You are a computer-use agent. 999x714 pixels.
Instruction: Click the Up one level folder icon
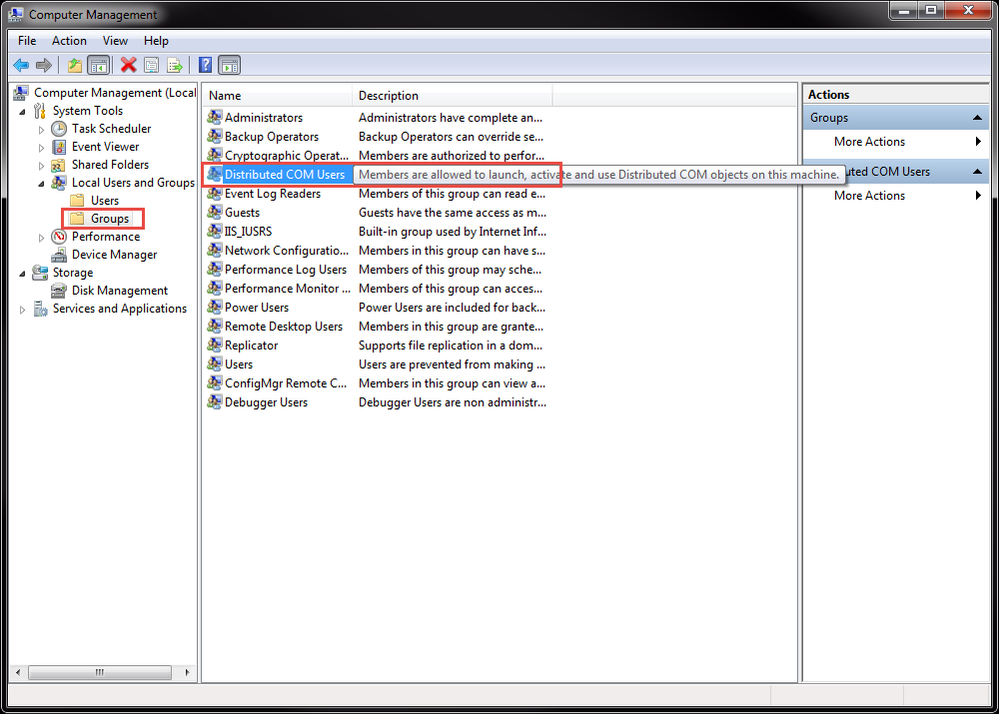pyautogui.click(x=75, y=65)
